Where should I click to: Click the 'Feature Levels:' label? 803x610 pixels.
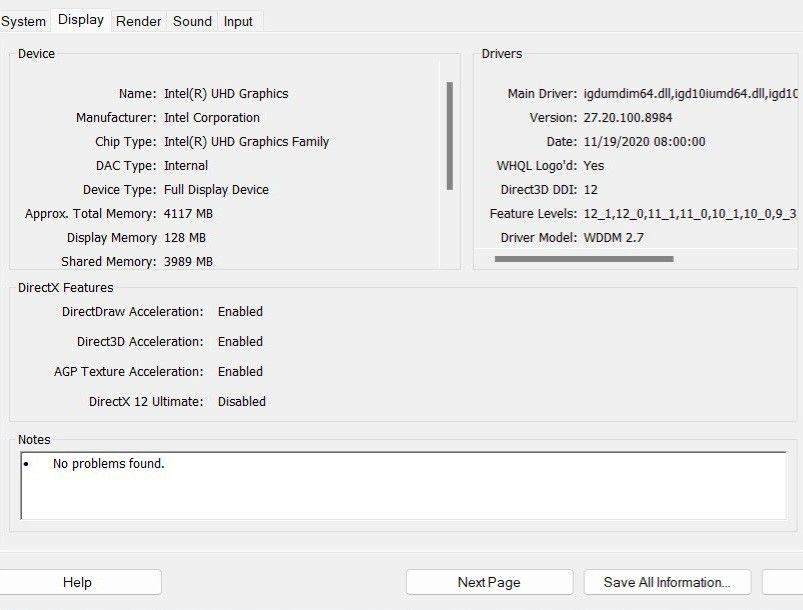(x=533, y=214)
